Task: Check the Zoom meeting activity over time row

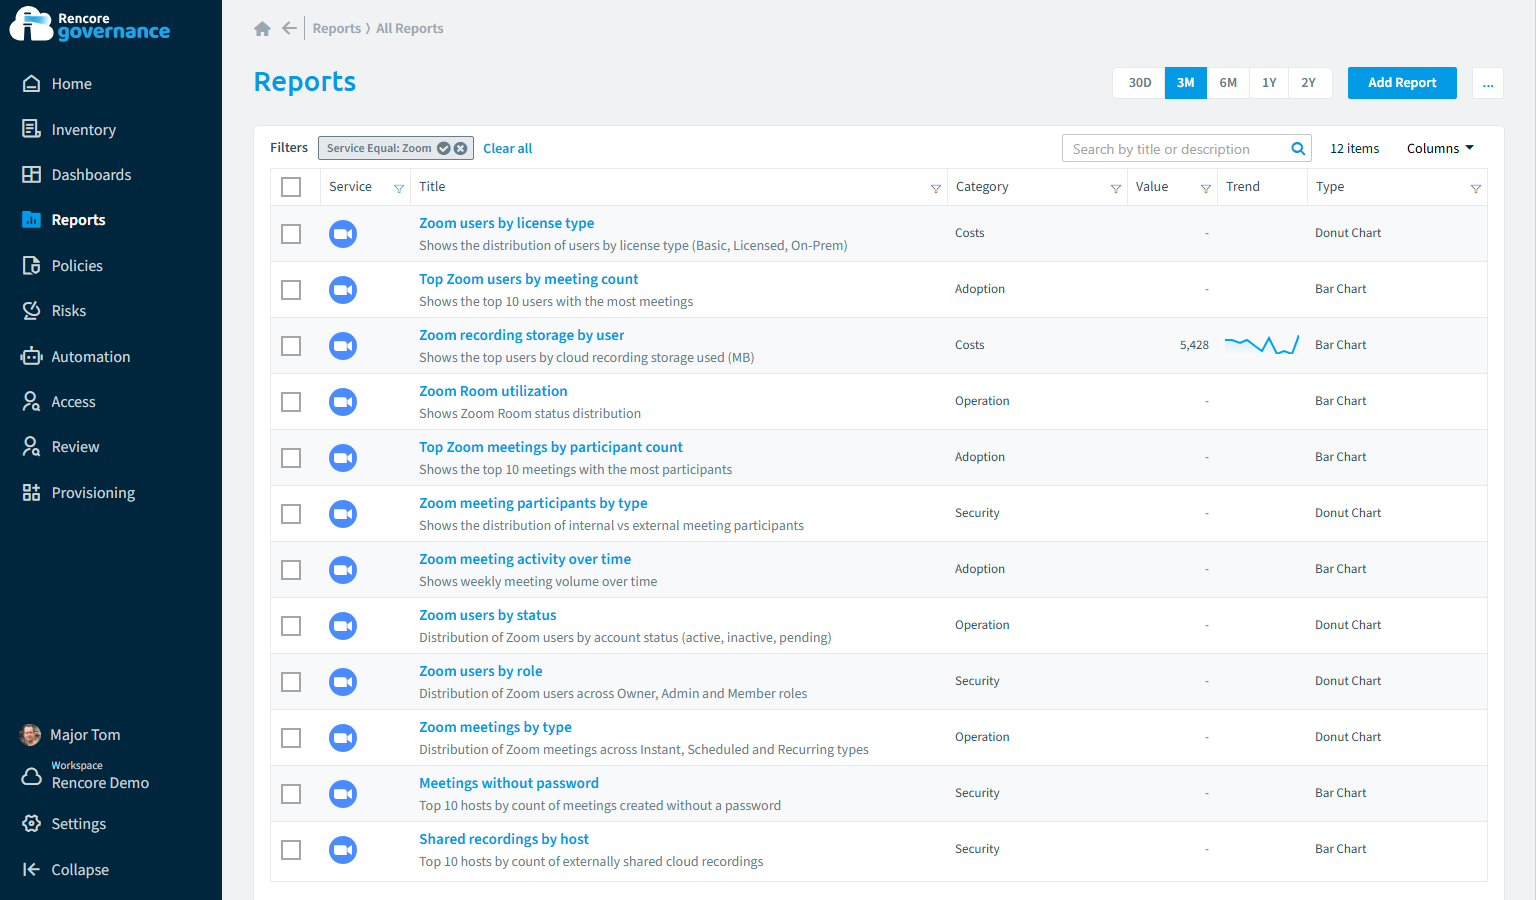Action: (291, 570)
